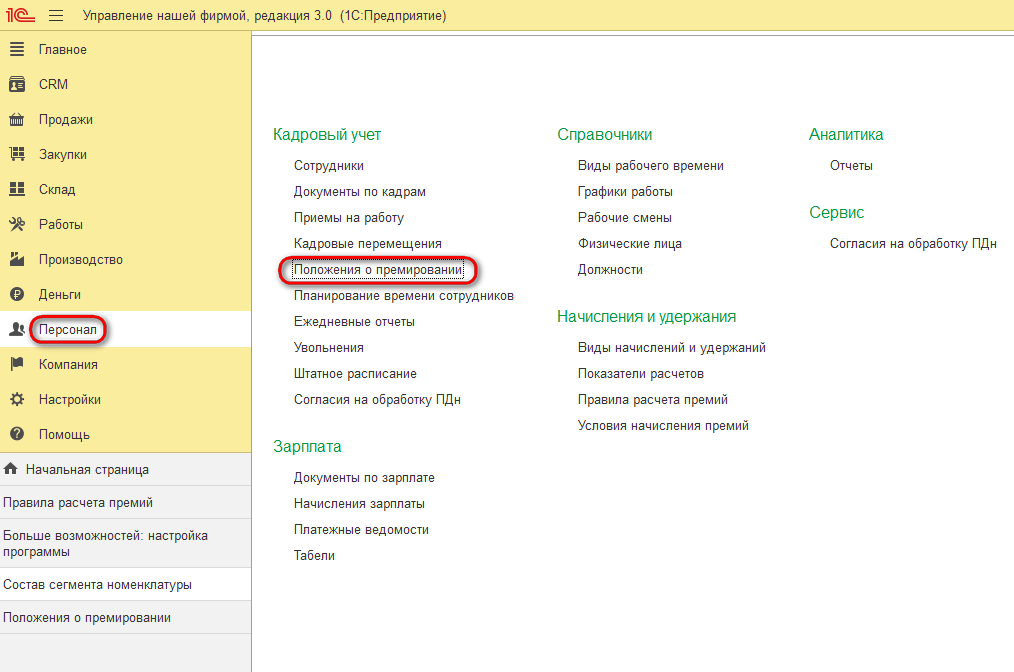Open Рабочие смены

click(x=624, y=218)
